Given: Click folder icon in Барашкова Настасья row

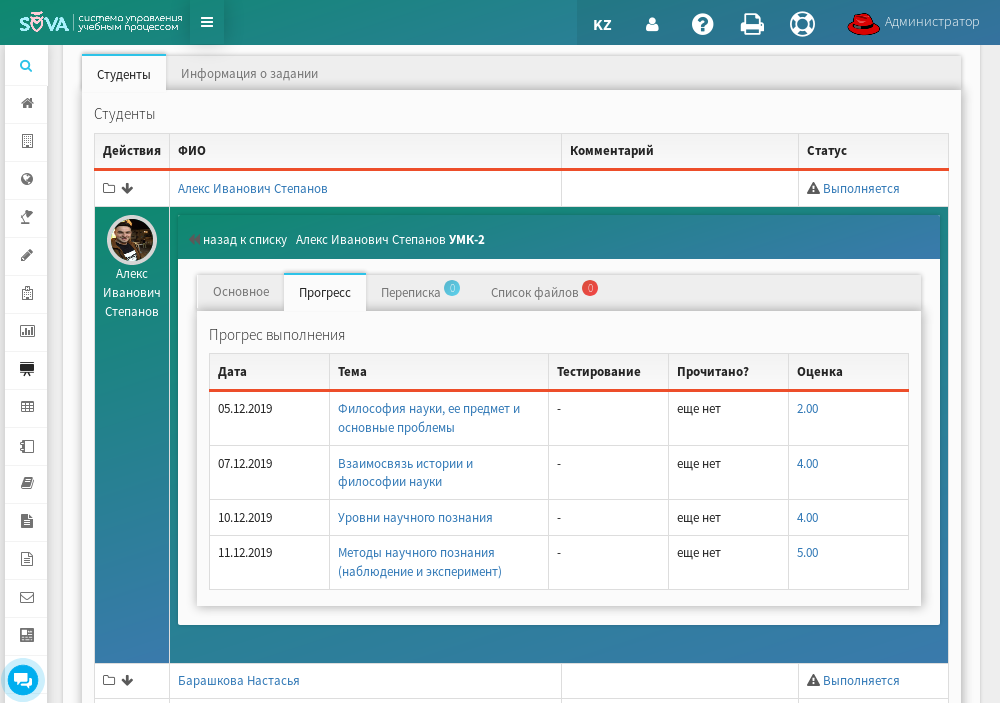Looking at the screenshot, I should [109, 680].
